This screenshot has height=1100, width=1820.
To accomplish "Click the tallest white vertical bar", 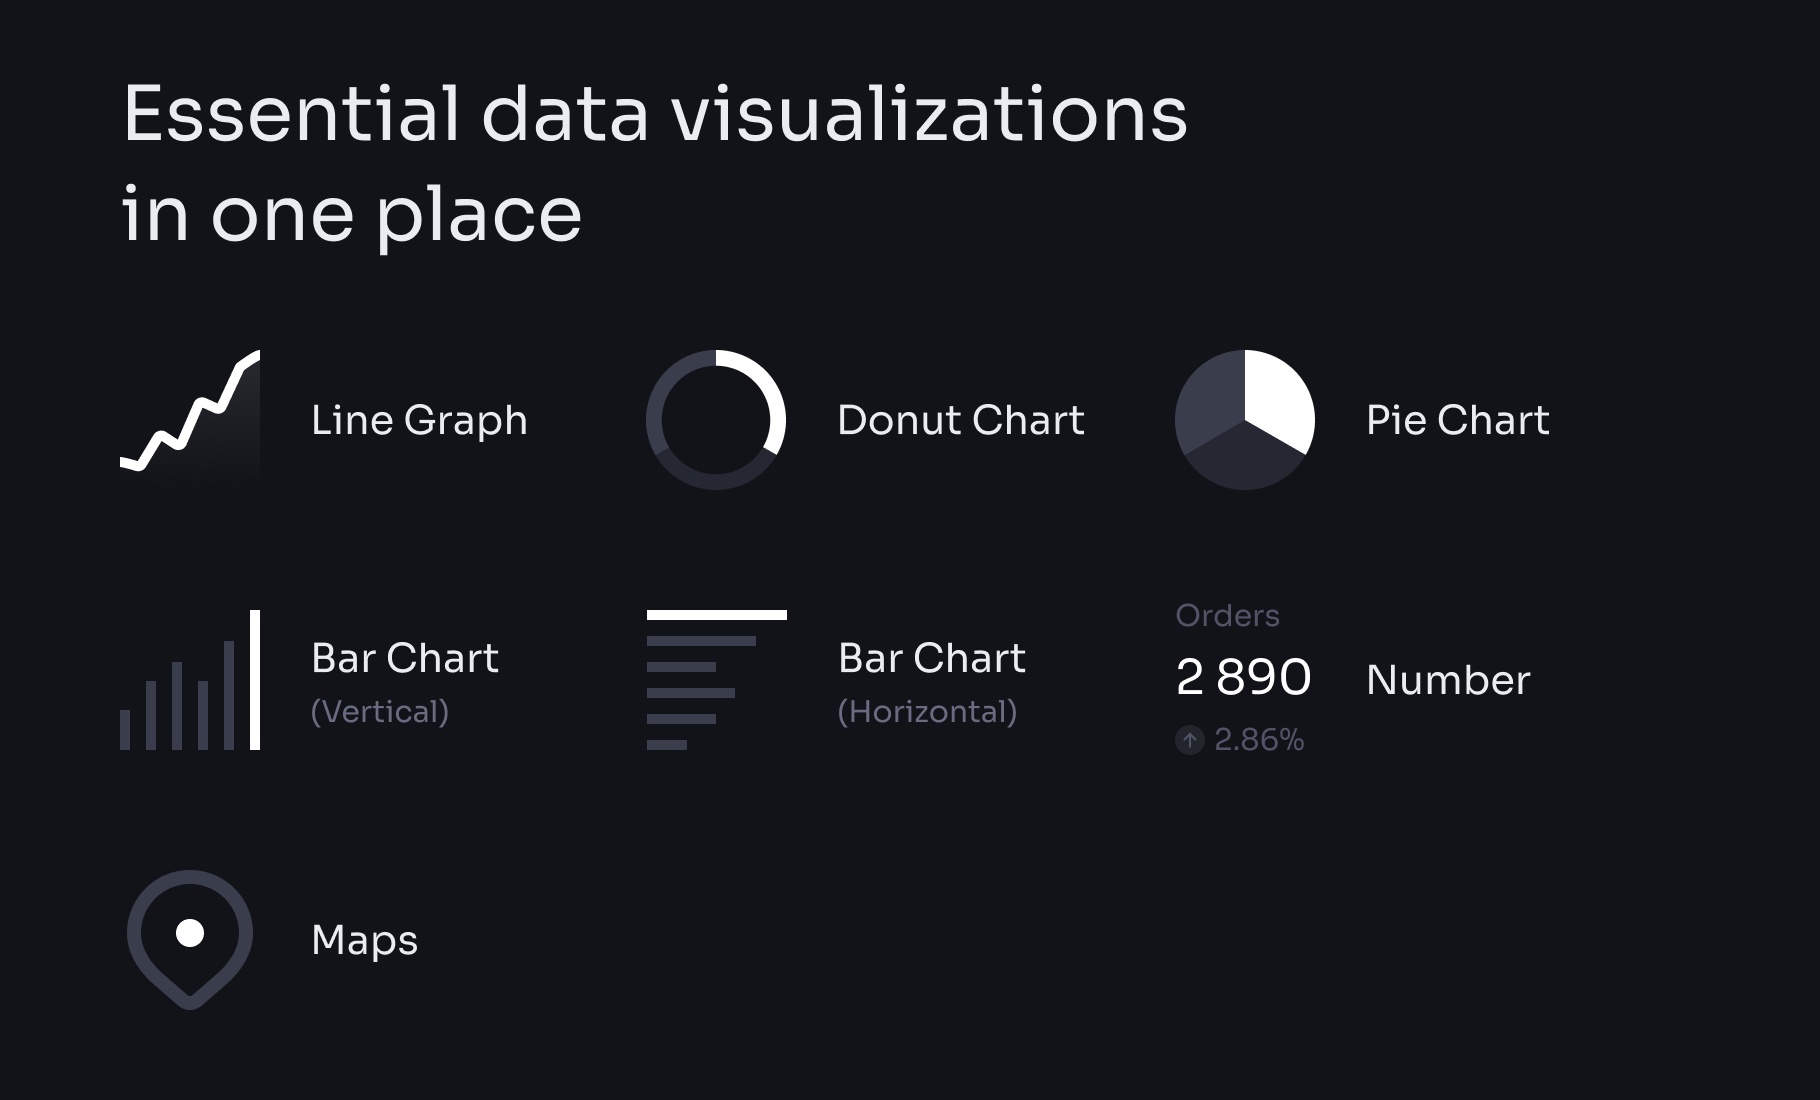I will tap(255, 680).
